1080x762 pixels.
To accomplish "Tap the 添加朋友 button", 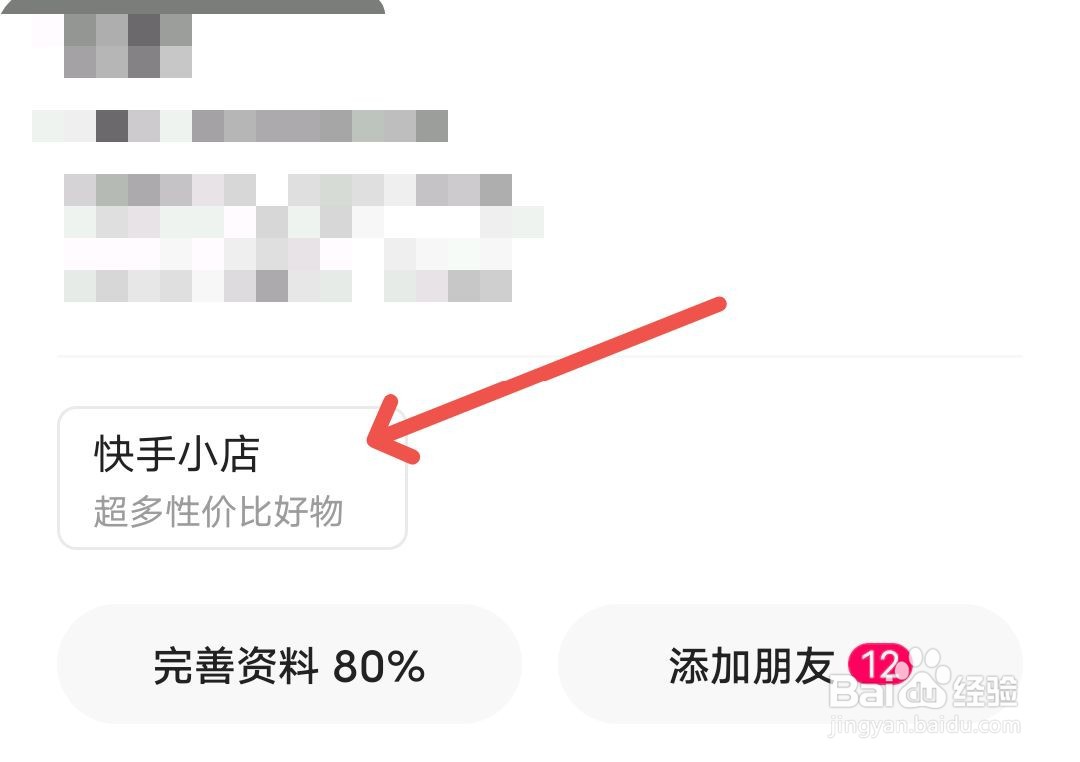I will click(x=790, y=664).
